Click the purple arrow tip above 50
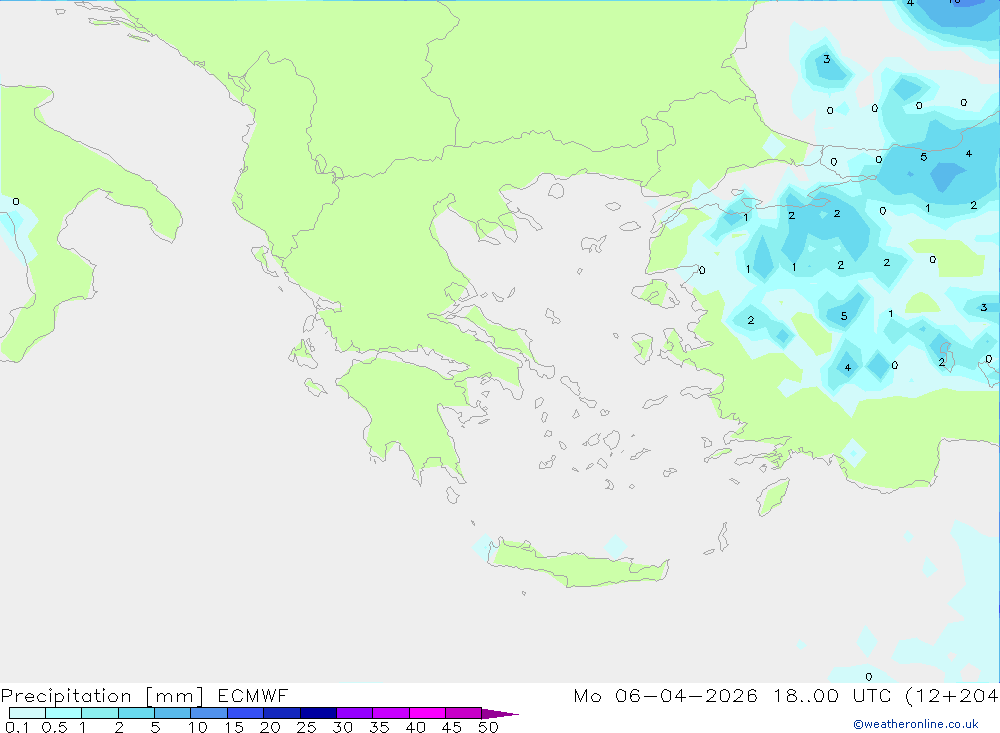The width and height of the screenshot is (1000, 733). (500, 713)
